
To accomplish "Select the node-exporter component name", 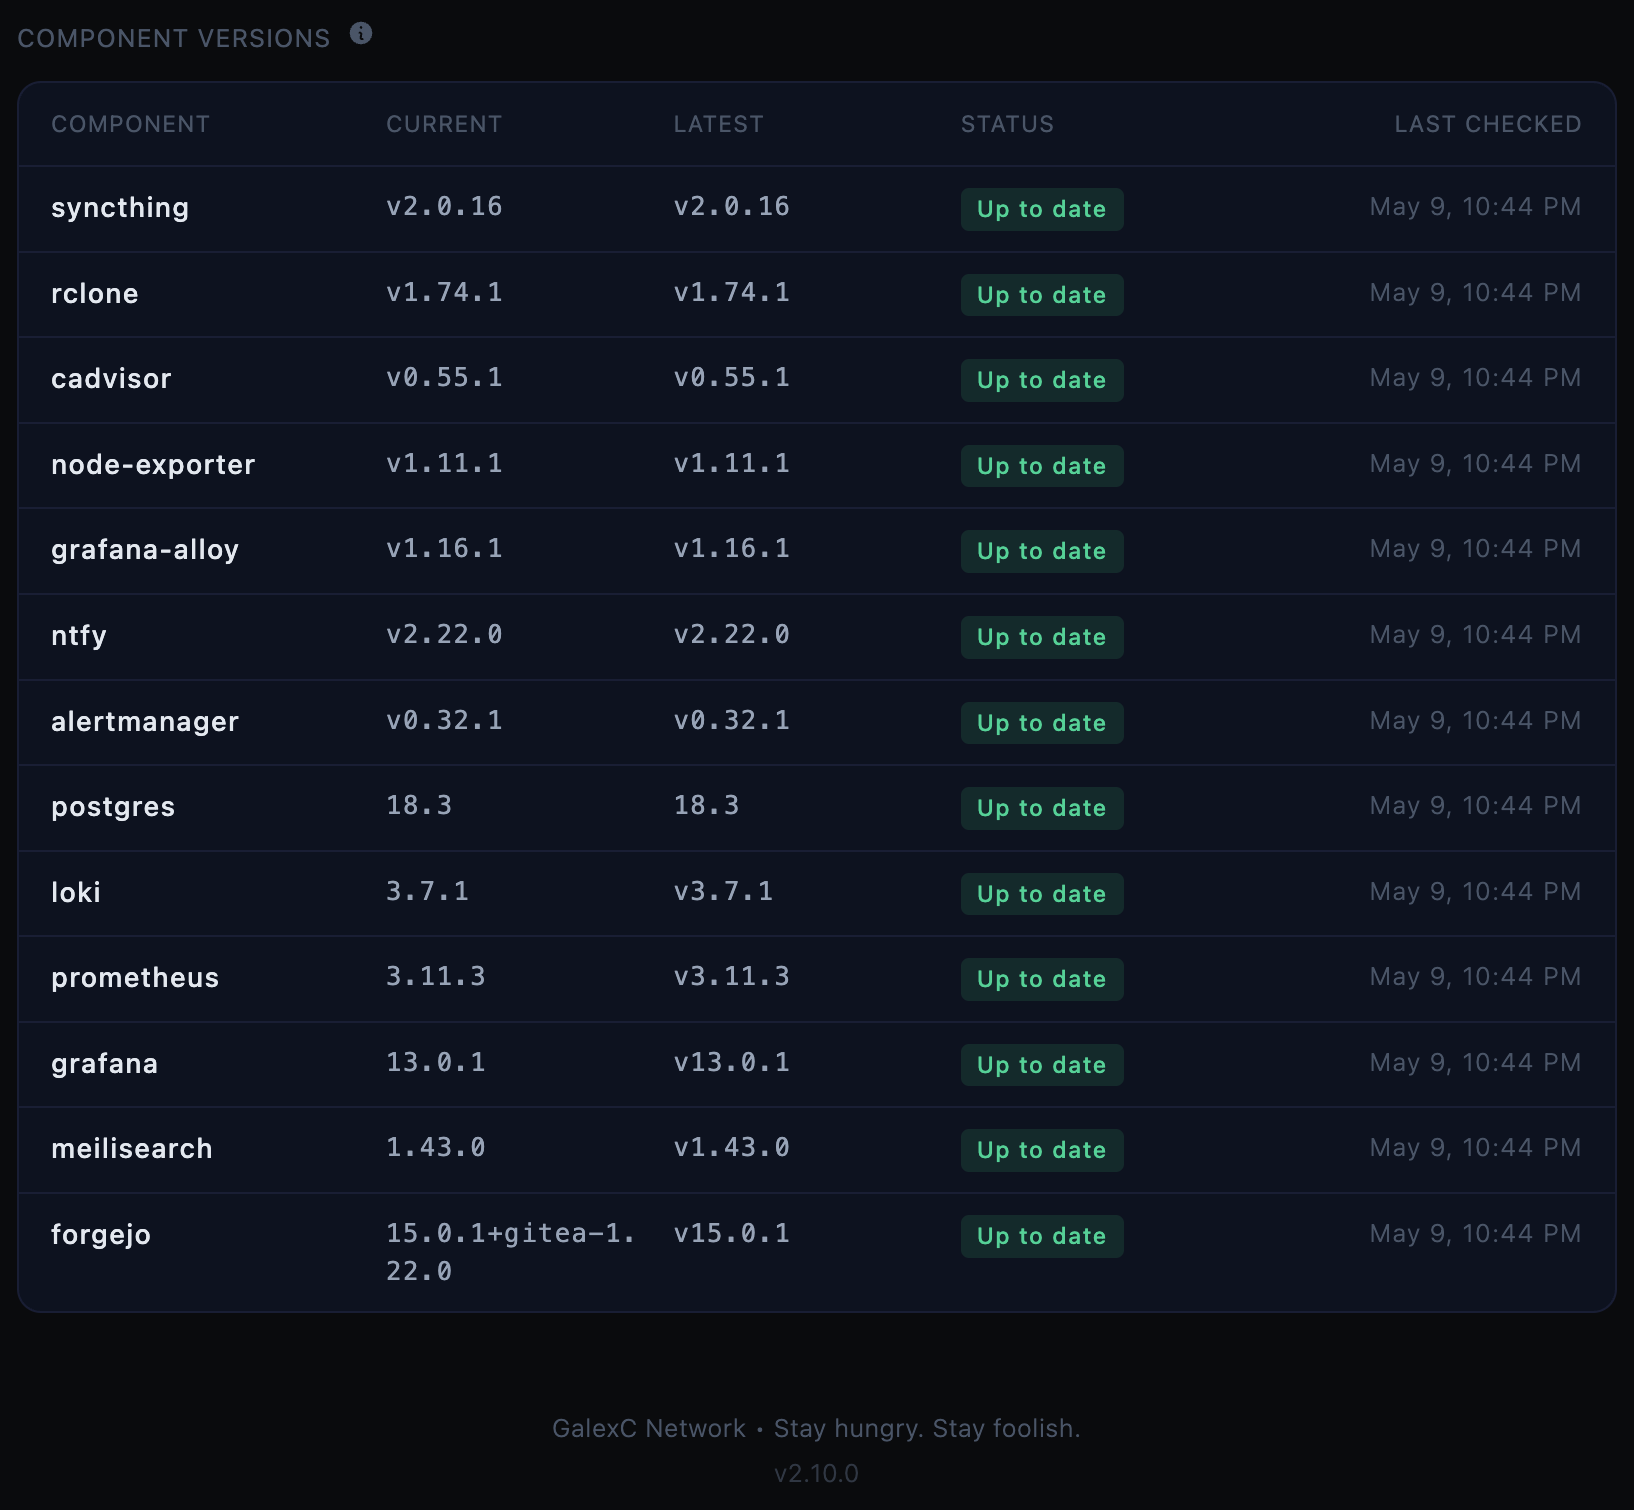I will [153, 465].
